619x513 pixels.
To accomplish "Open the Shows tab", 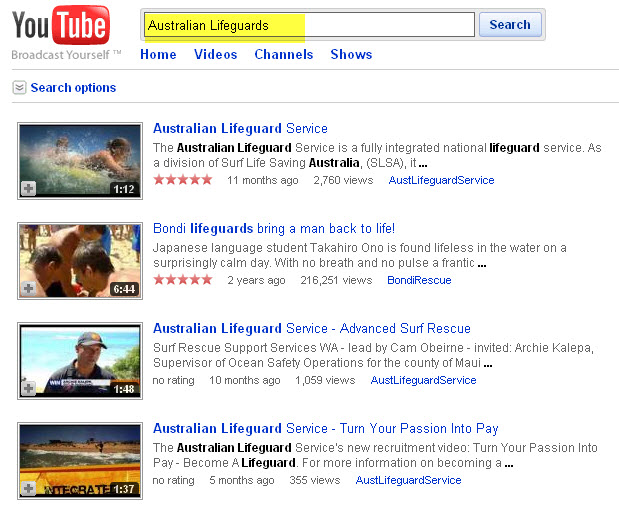I will (351, 55).
